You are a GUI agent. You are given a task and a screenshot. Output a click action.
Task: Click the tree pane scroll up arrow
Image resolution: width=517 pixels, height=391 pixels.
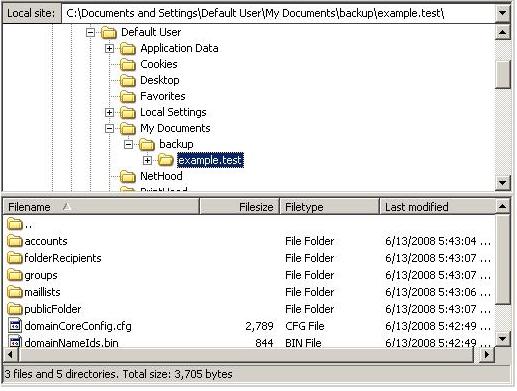[502, 32]
